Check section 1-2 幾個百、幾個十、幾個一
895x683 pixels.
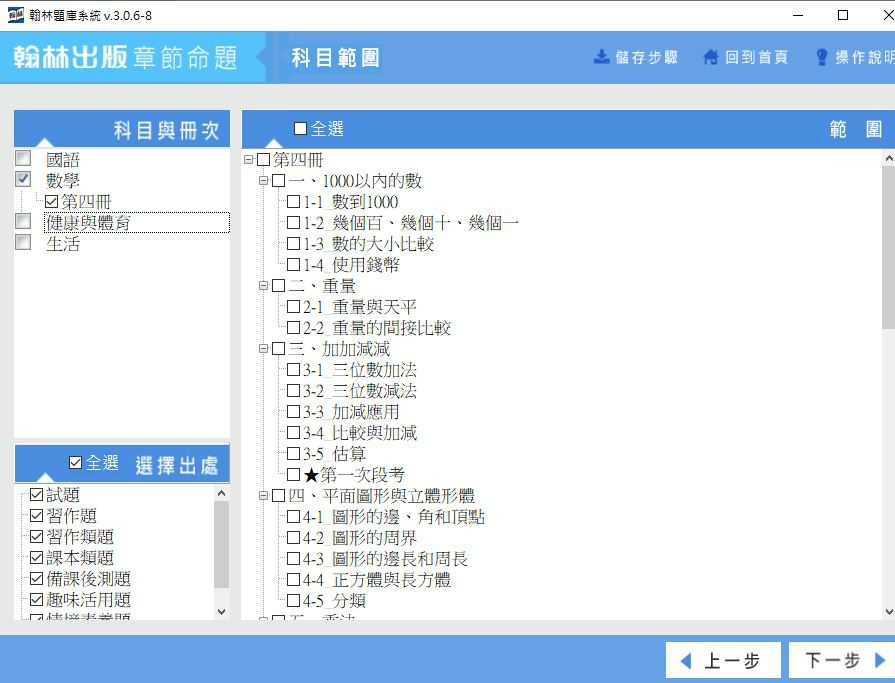[293, 223]
